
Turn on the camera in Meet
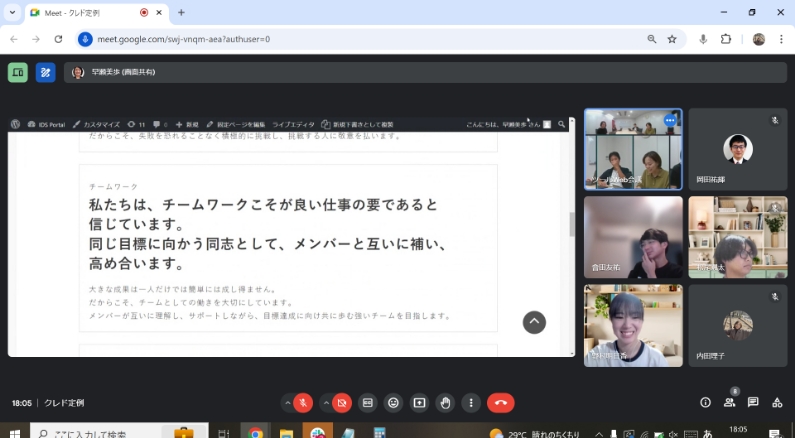342,403
